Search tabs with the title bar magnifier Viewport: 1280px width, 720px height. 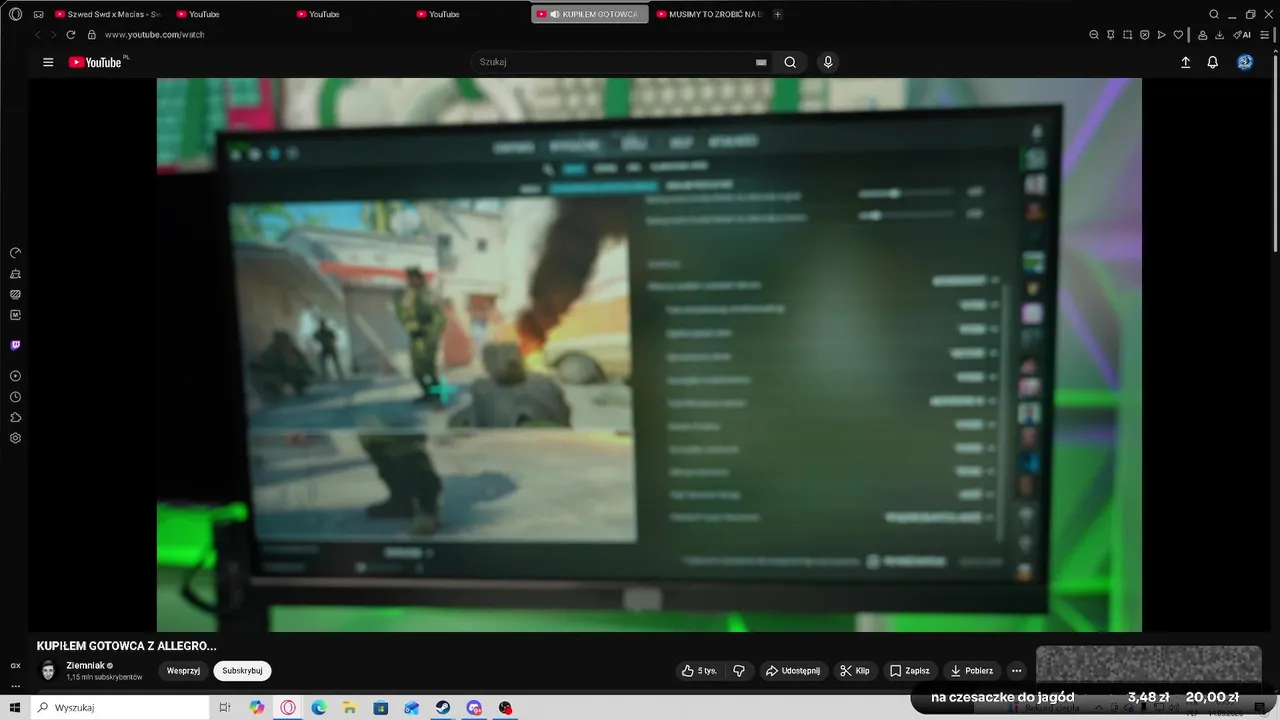click(x=1214, y=14)
